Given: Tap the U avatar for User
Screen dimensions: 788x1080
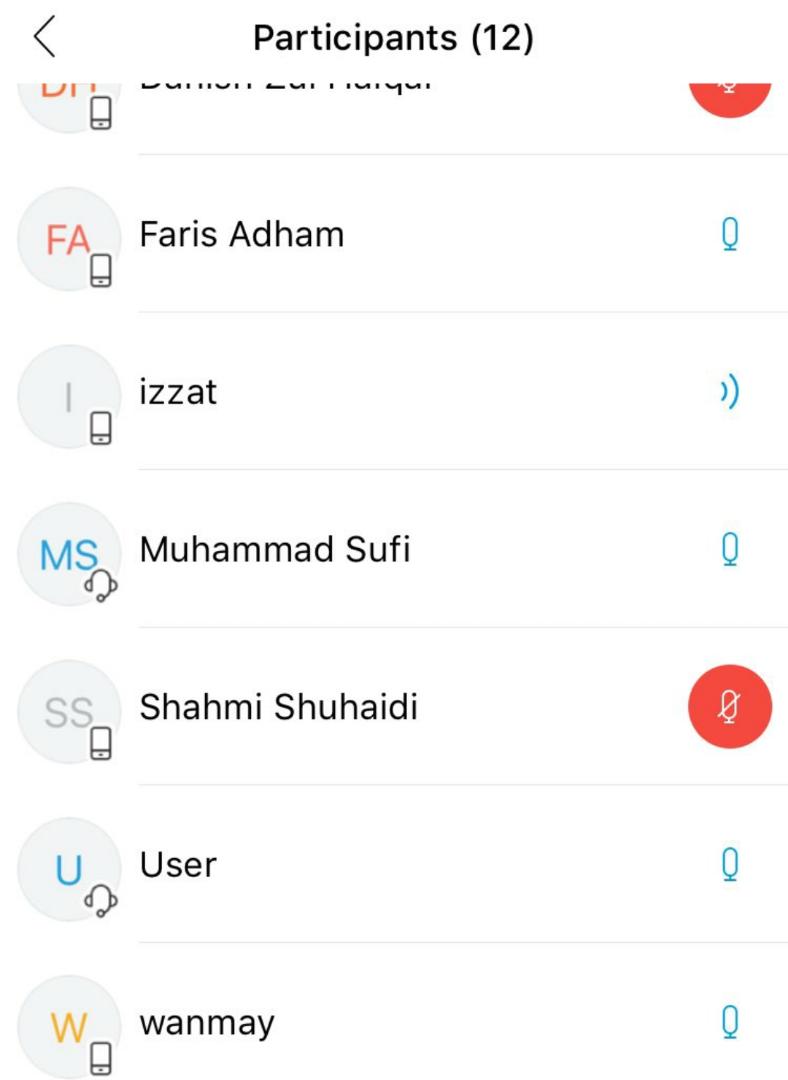Looking at the screenshot, I should (x=69, y=869).
